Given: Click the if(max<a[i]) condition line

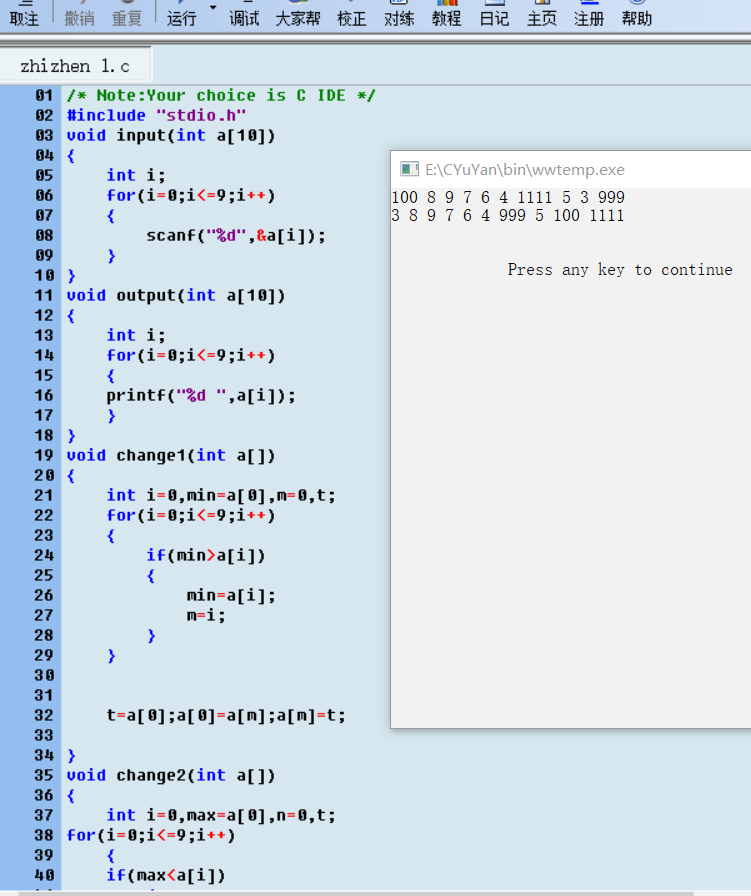Looking at the screenshot, I should click(x=166, y=875).
